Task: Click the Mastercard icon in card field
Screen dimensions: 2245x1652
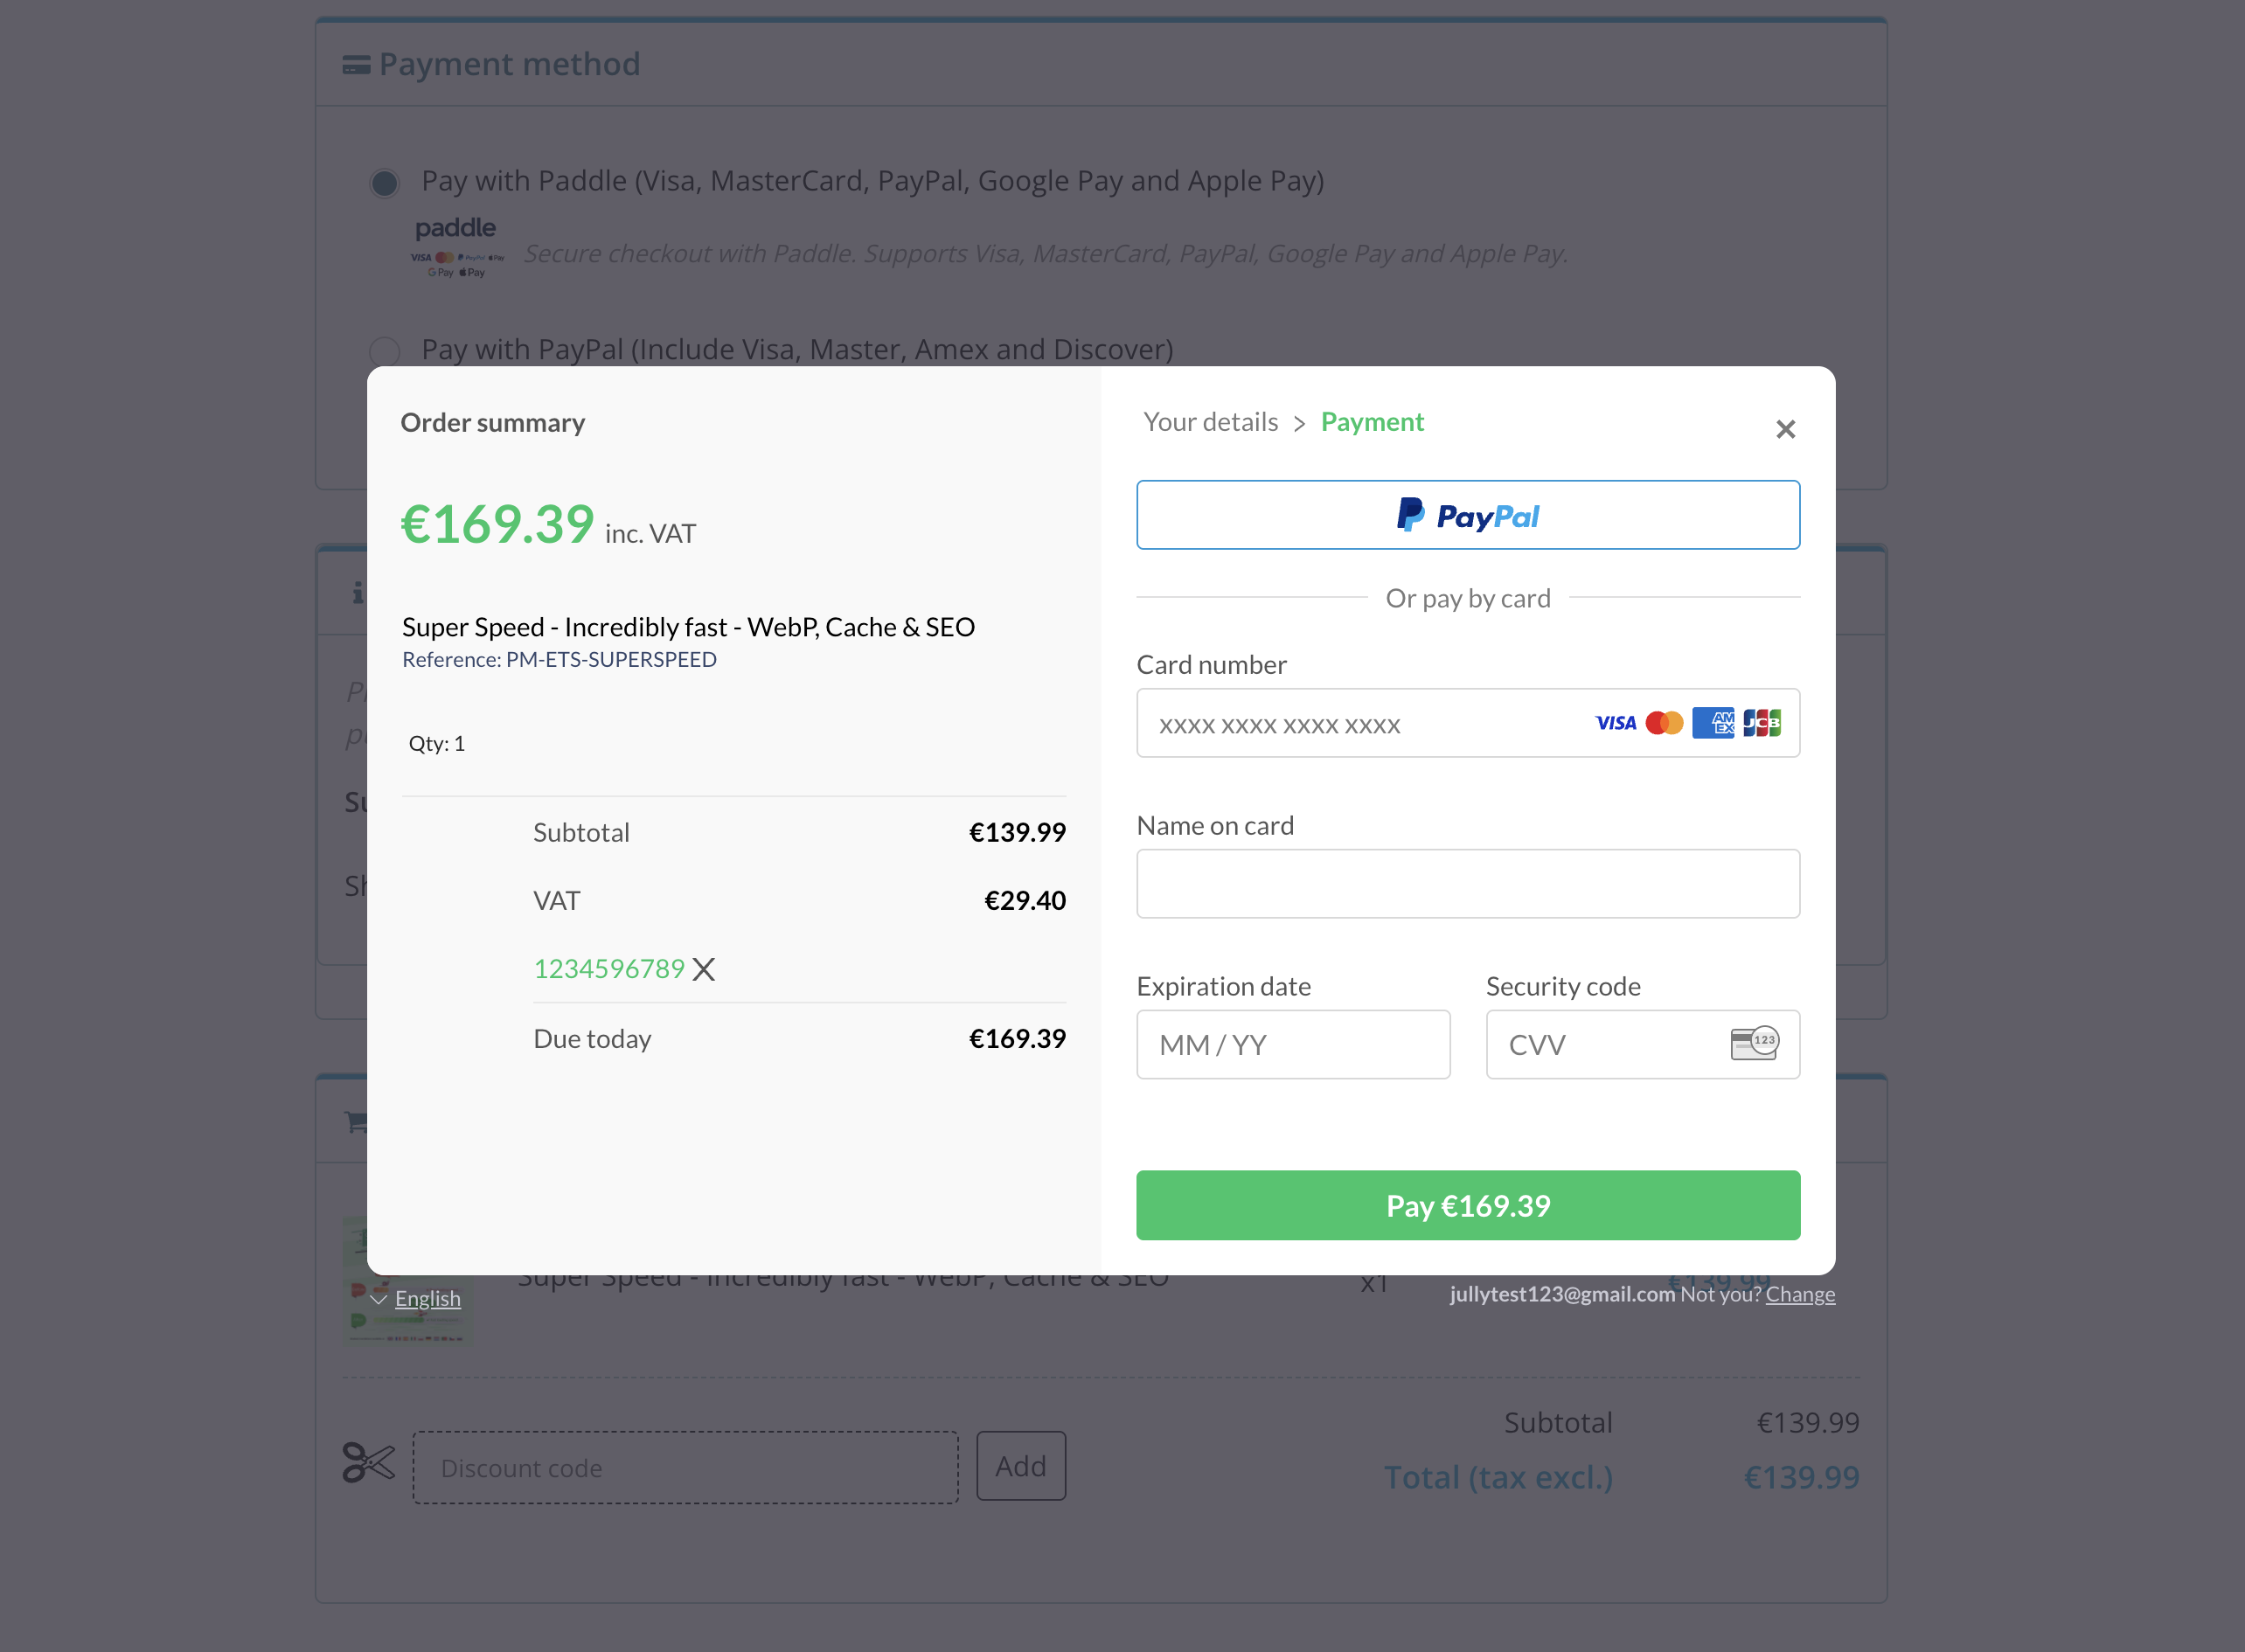Action: coord(1664,723)
